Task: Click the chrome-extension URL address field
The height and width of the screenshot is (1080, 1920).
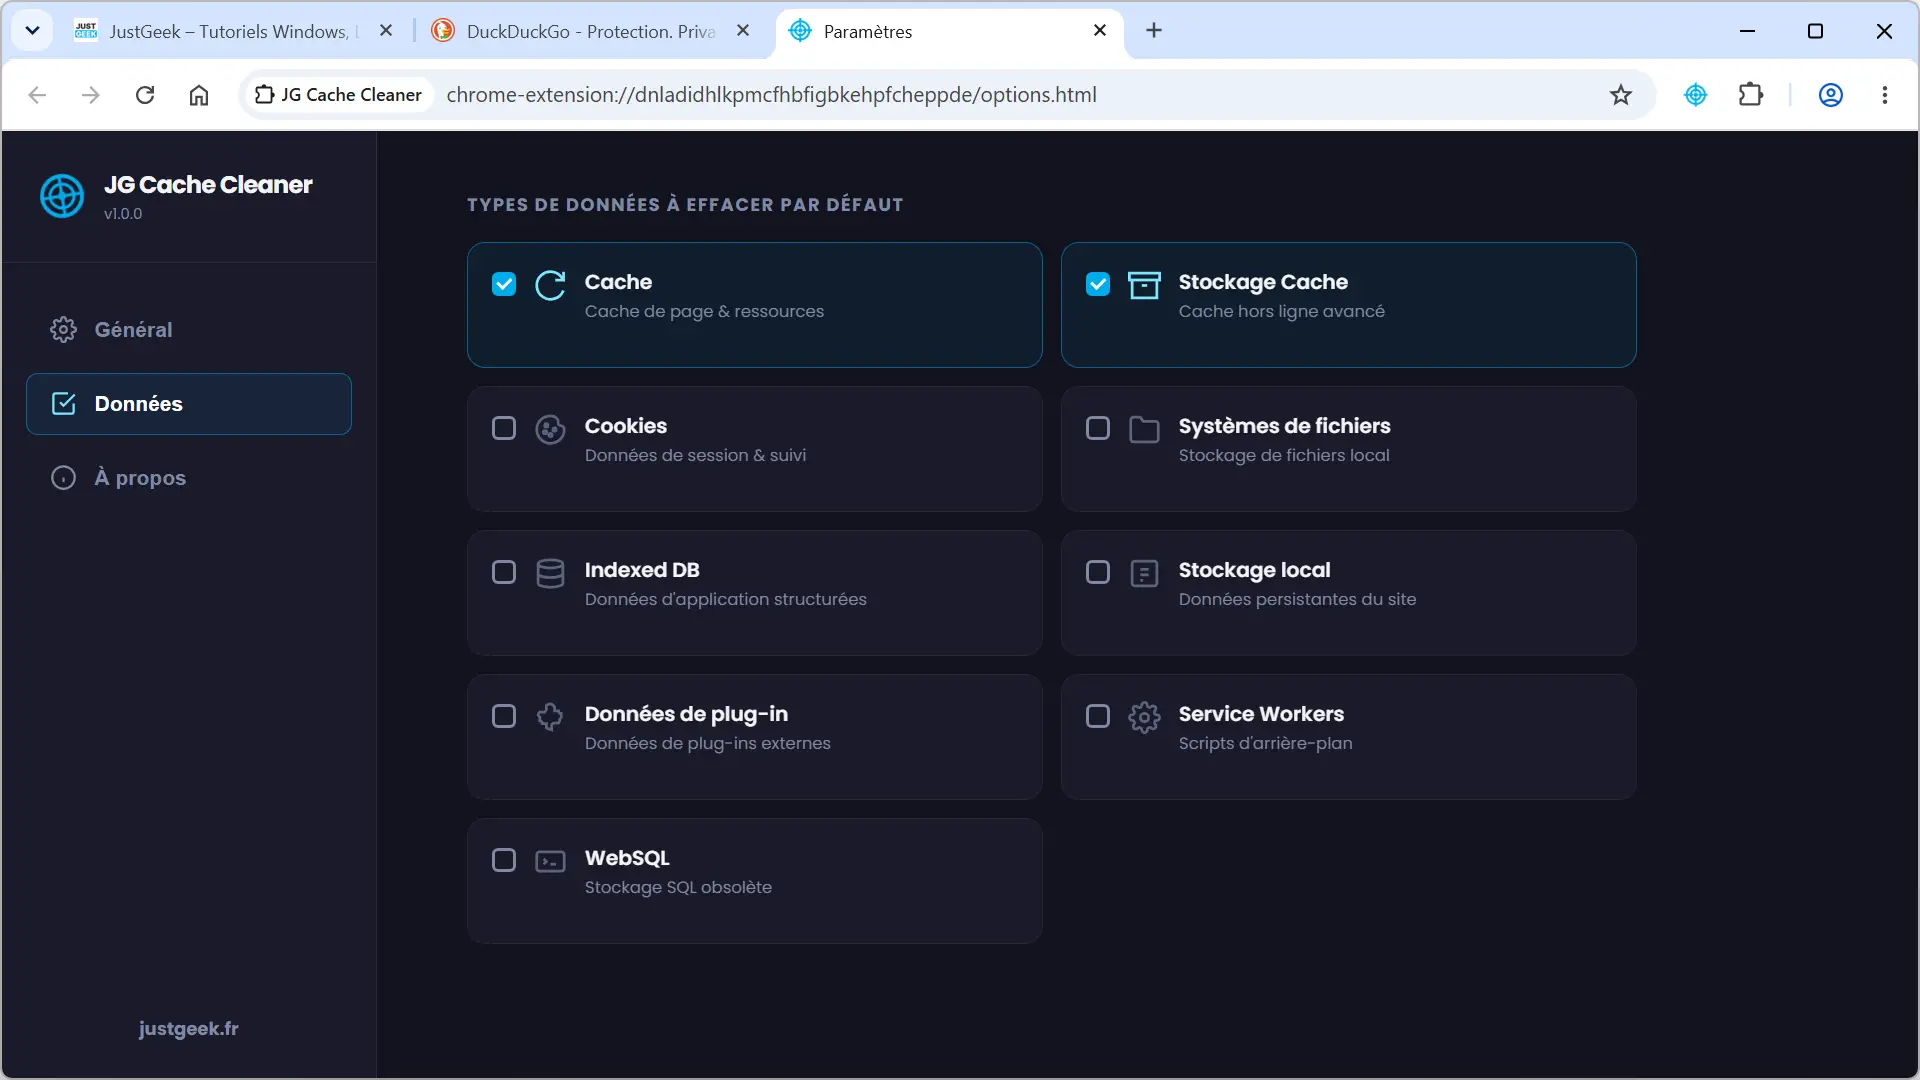Action: 771,95
